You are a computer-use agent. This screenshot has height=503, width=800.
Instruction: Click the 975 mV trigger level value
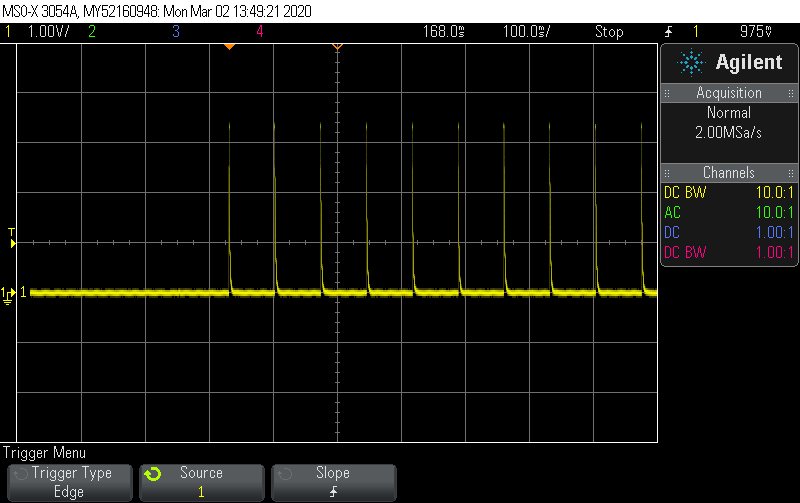[756, 32]
